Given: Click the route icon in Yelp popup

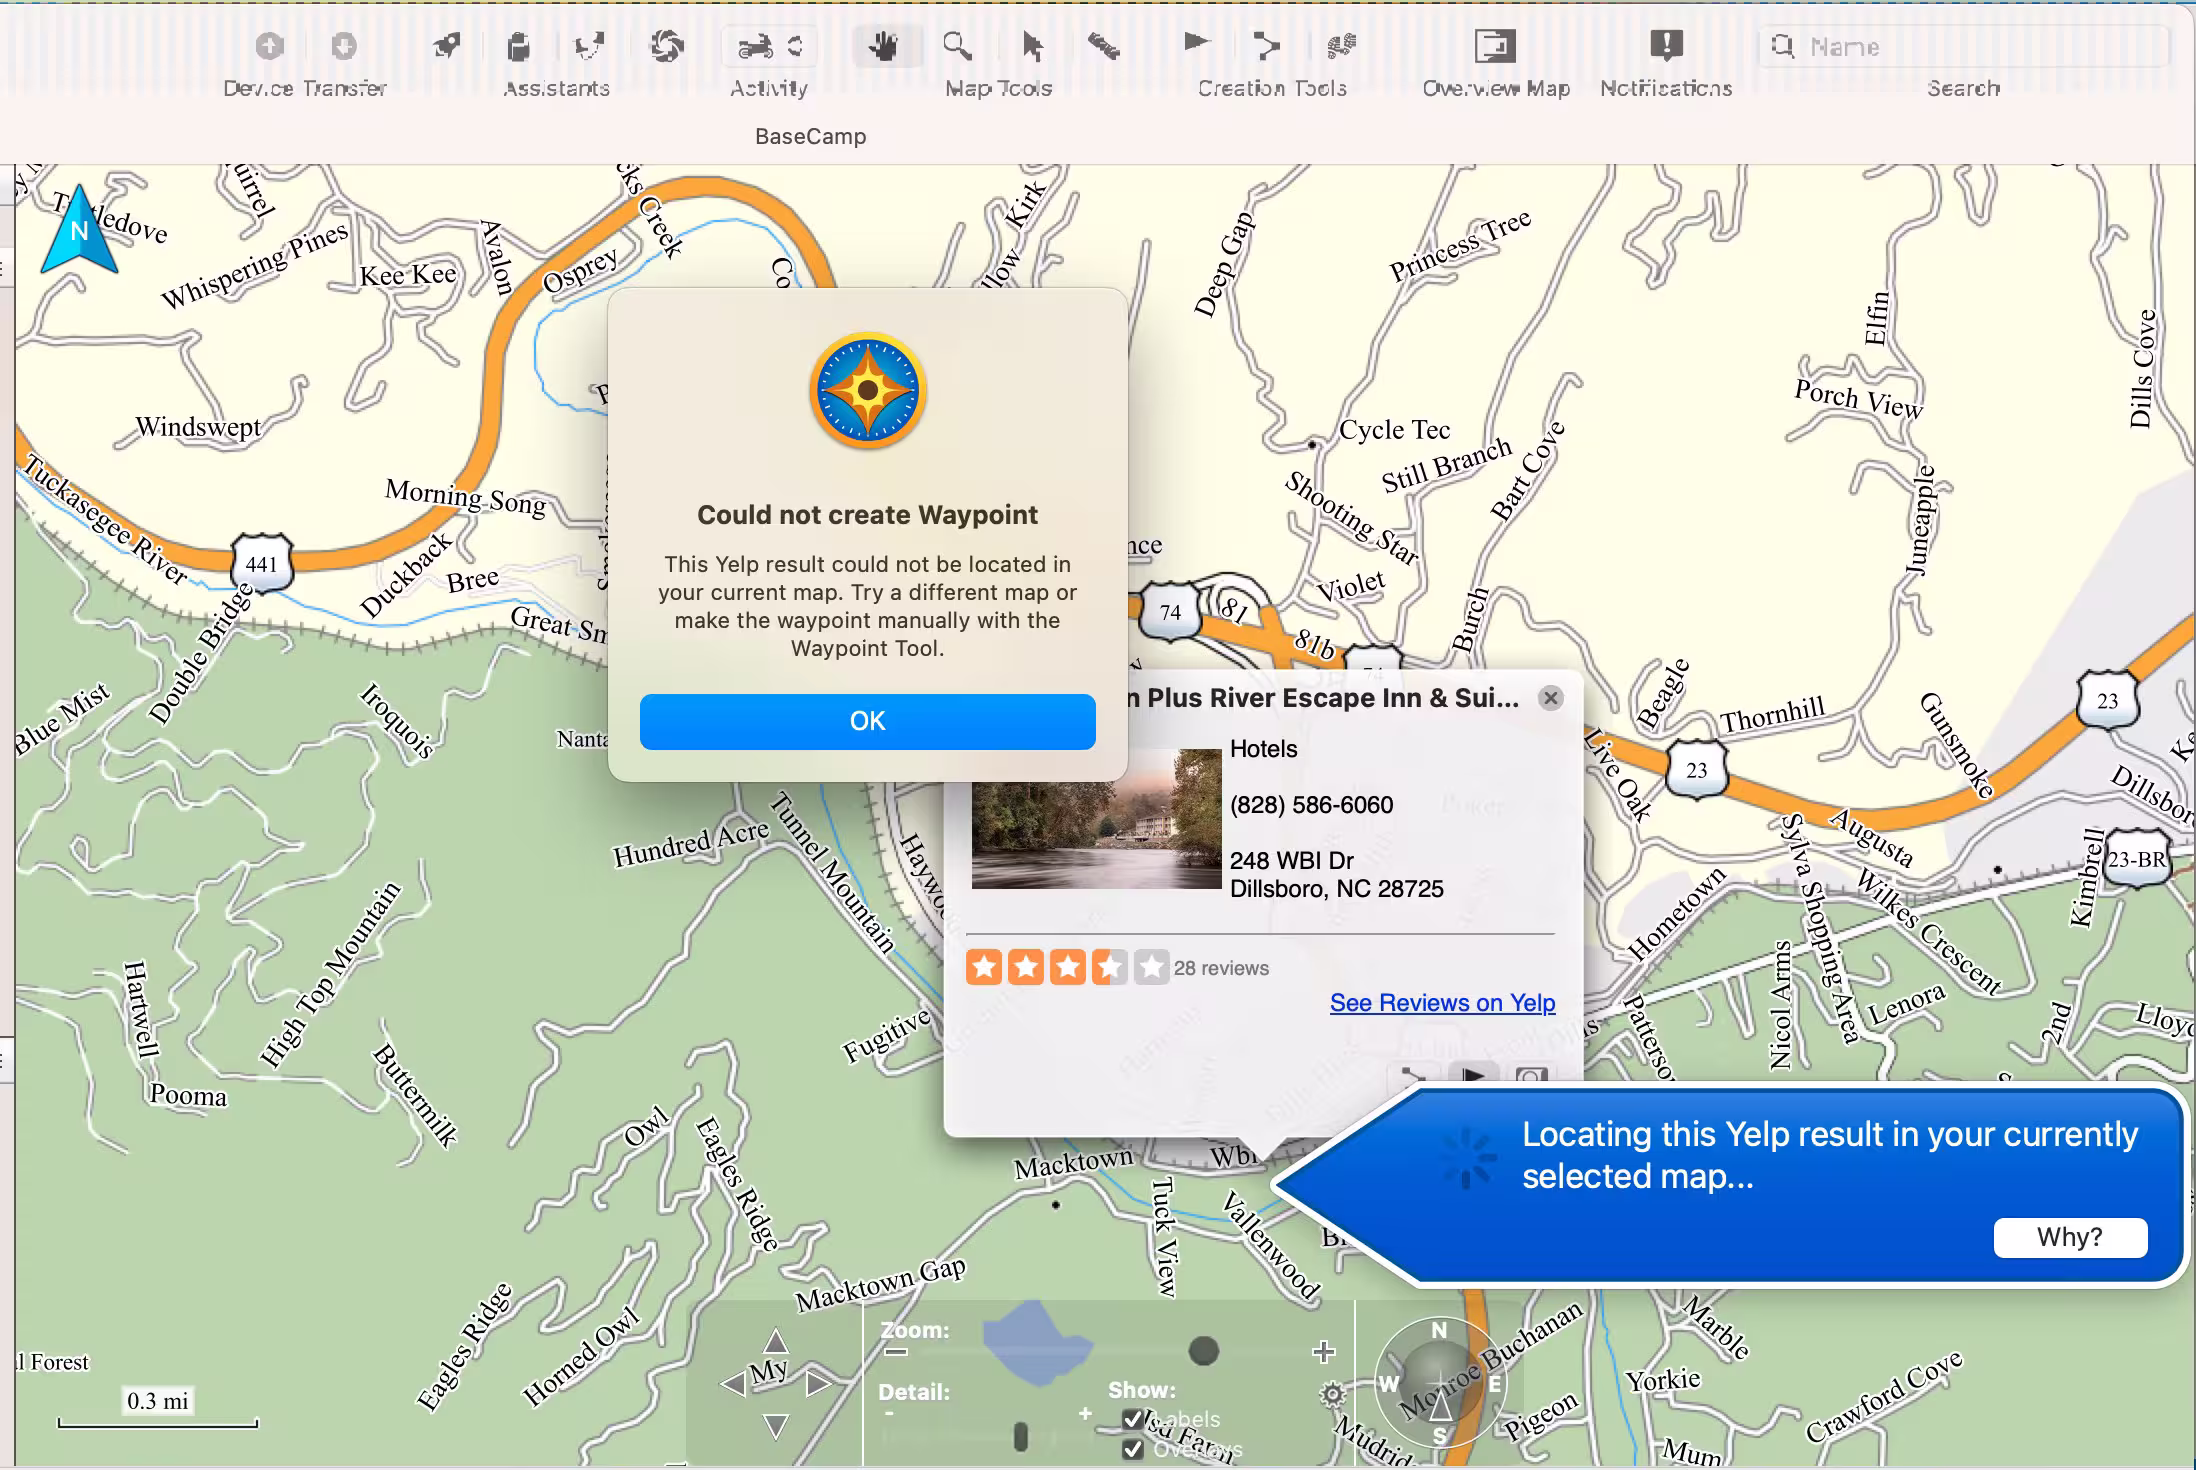Looking at the screenshot, I should tap(1414, 1077).
